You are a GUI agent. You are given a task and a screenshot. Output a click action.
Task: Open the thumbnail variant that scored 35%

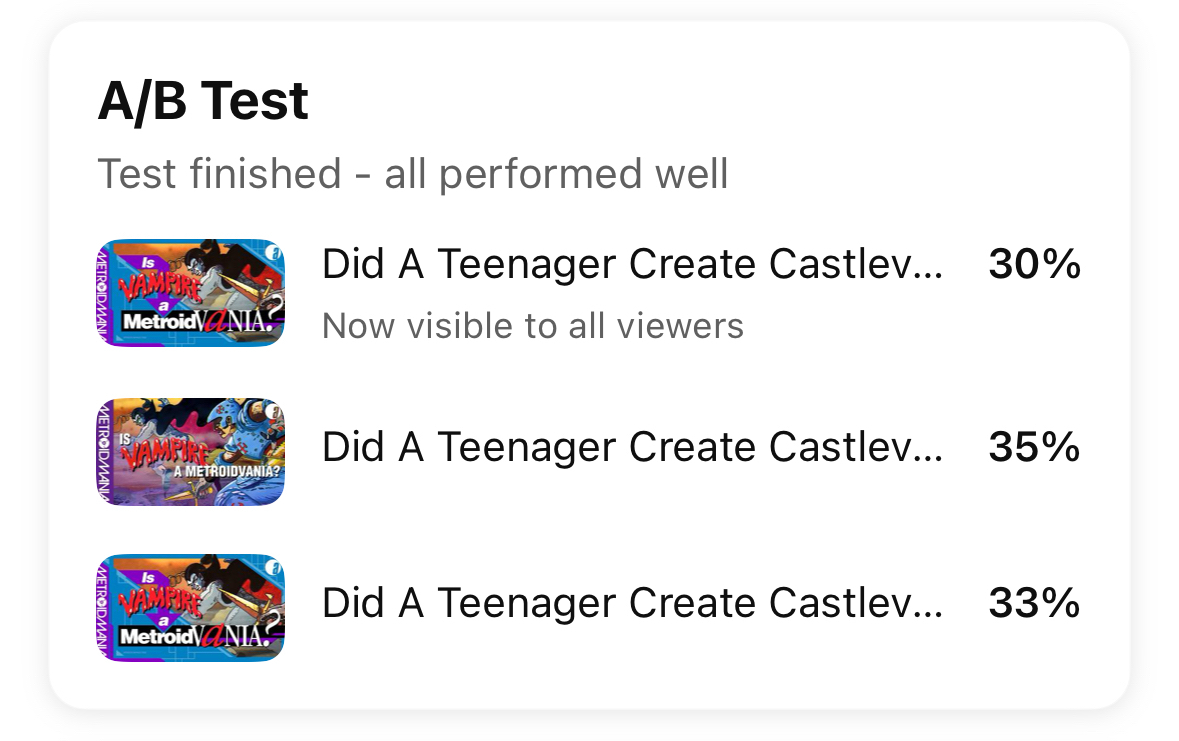190,451
